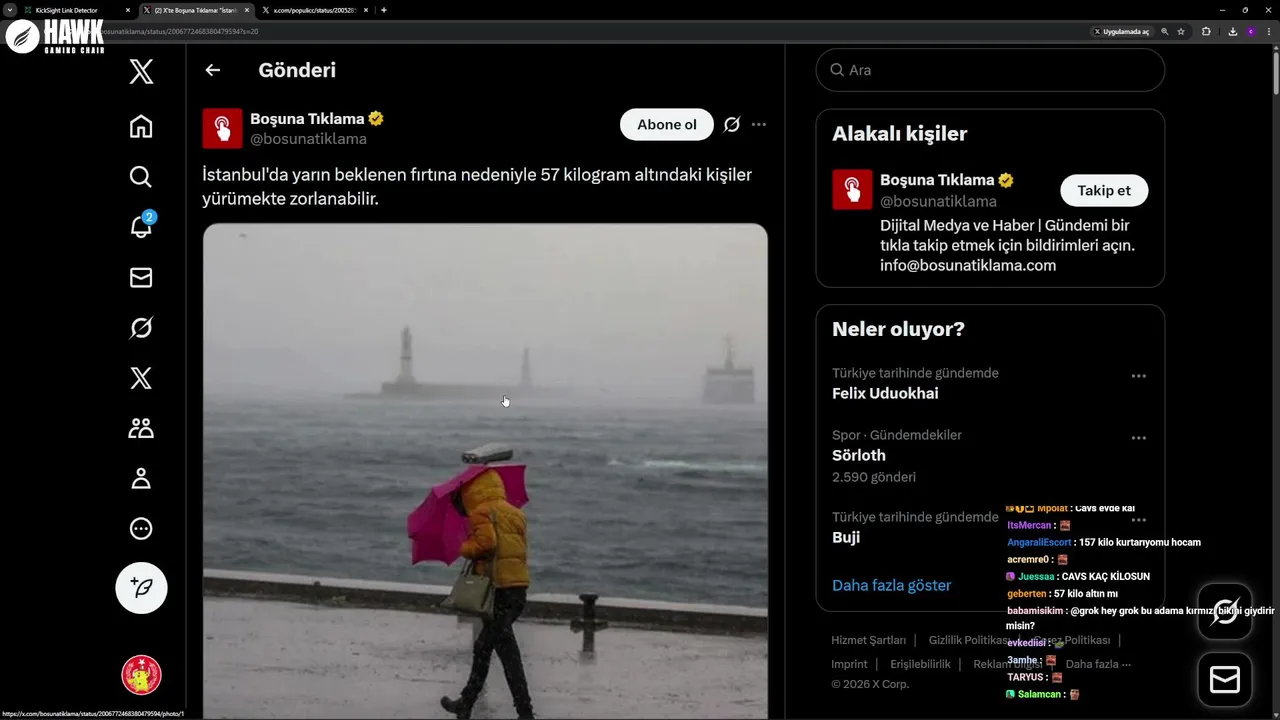The width and height of the screenshot is (1280, 720).
Task: Click the zoom magnifier in address bar
Action: (x=1165, y=31)
